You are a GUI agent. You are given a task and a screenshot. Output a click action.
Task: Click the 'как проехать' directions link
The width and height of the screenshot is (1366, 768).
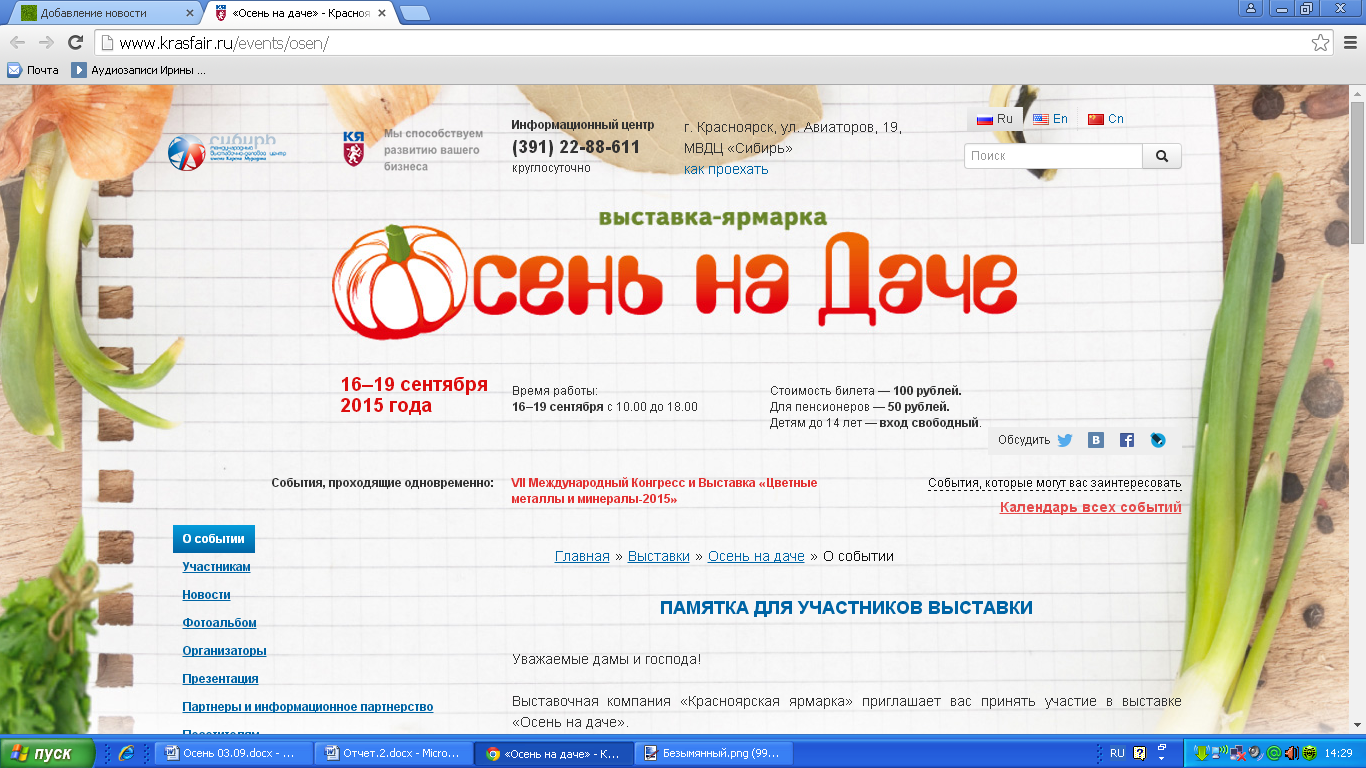click(726, 169)
